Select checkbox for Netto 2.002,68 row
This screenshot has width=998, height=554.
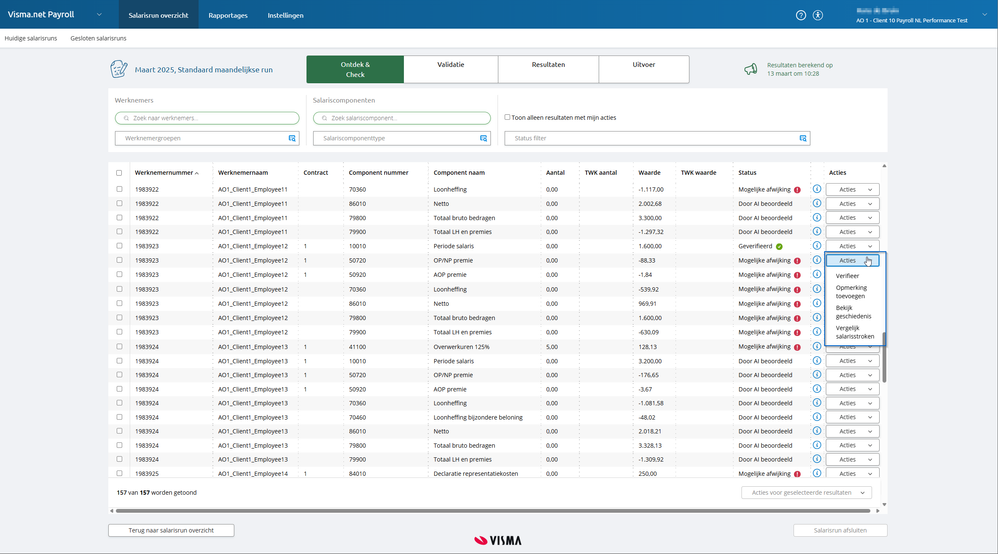coord(119,203)
